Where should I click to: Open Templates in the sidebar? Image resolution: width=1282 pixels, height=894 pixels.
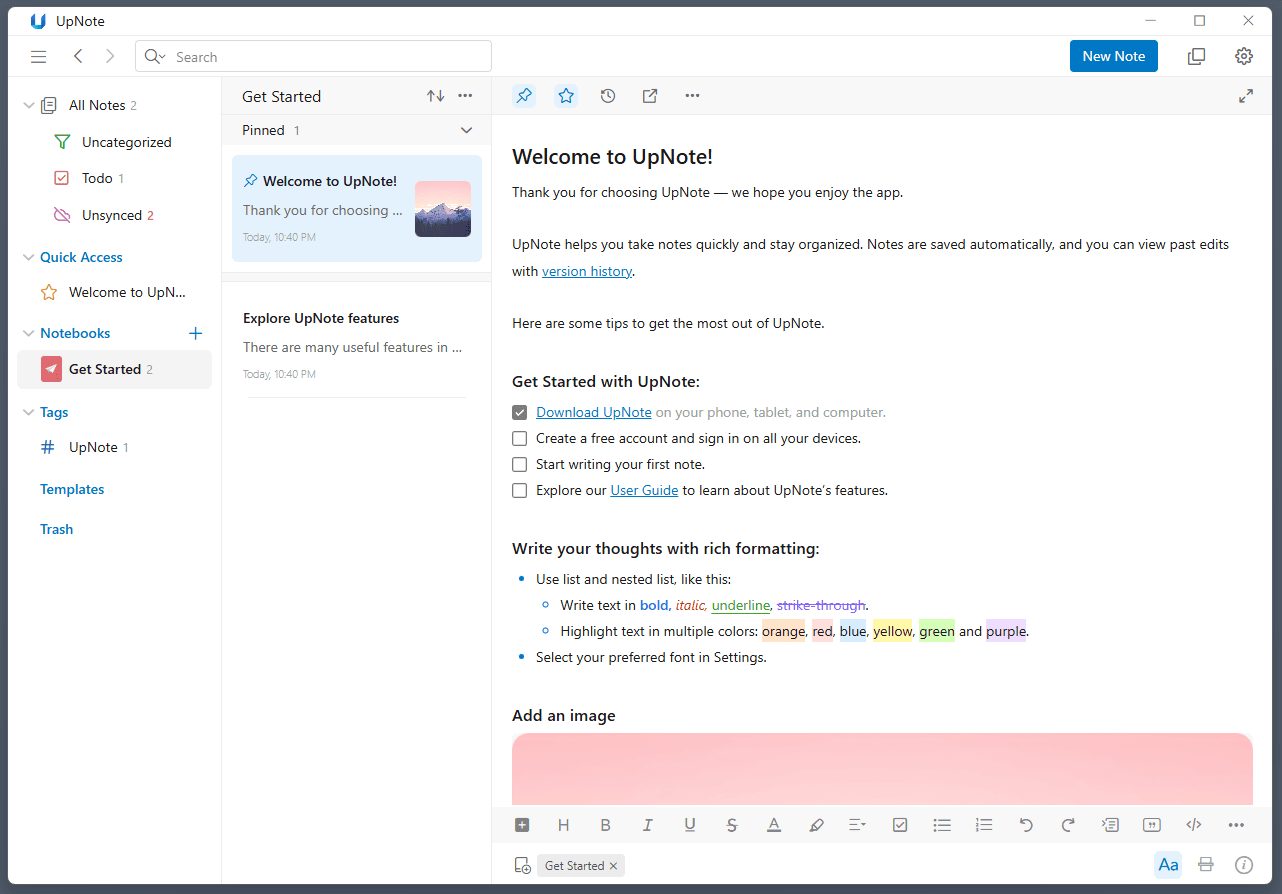coord(72,489)
